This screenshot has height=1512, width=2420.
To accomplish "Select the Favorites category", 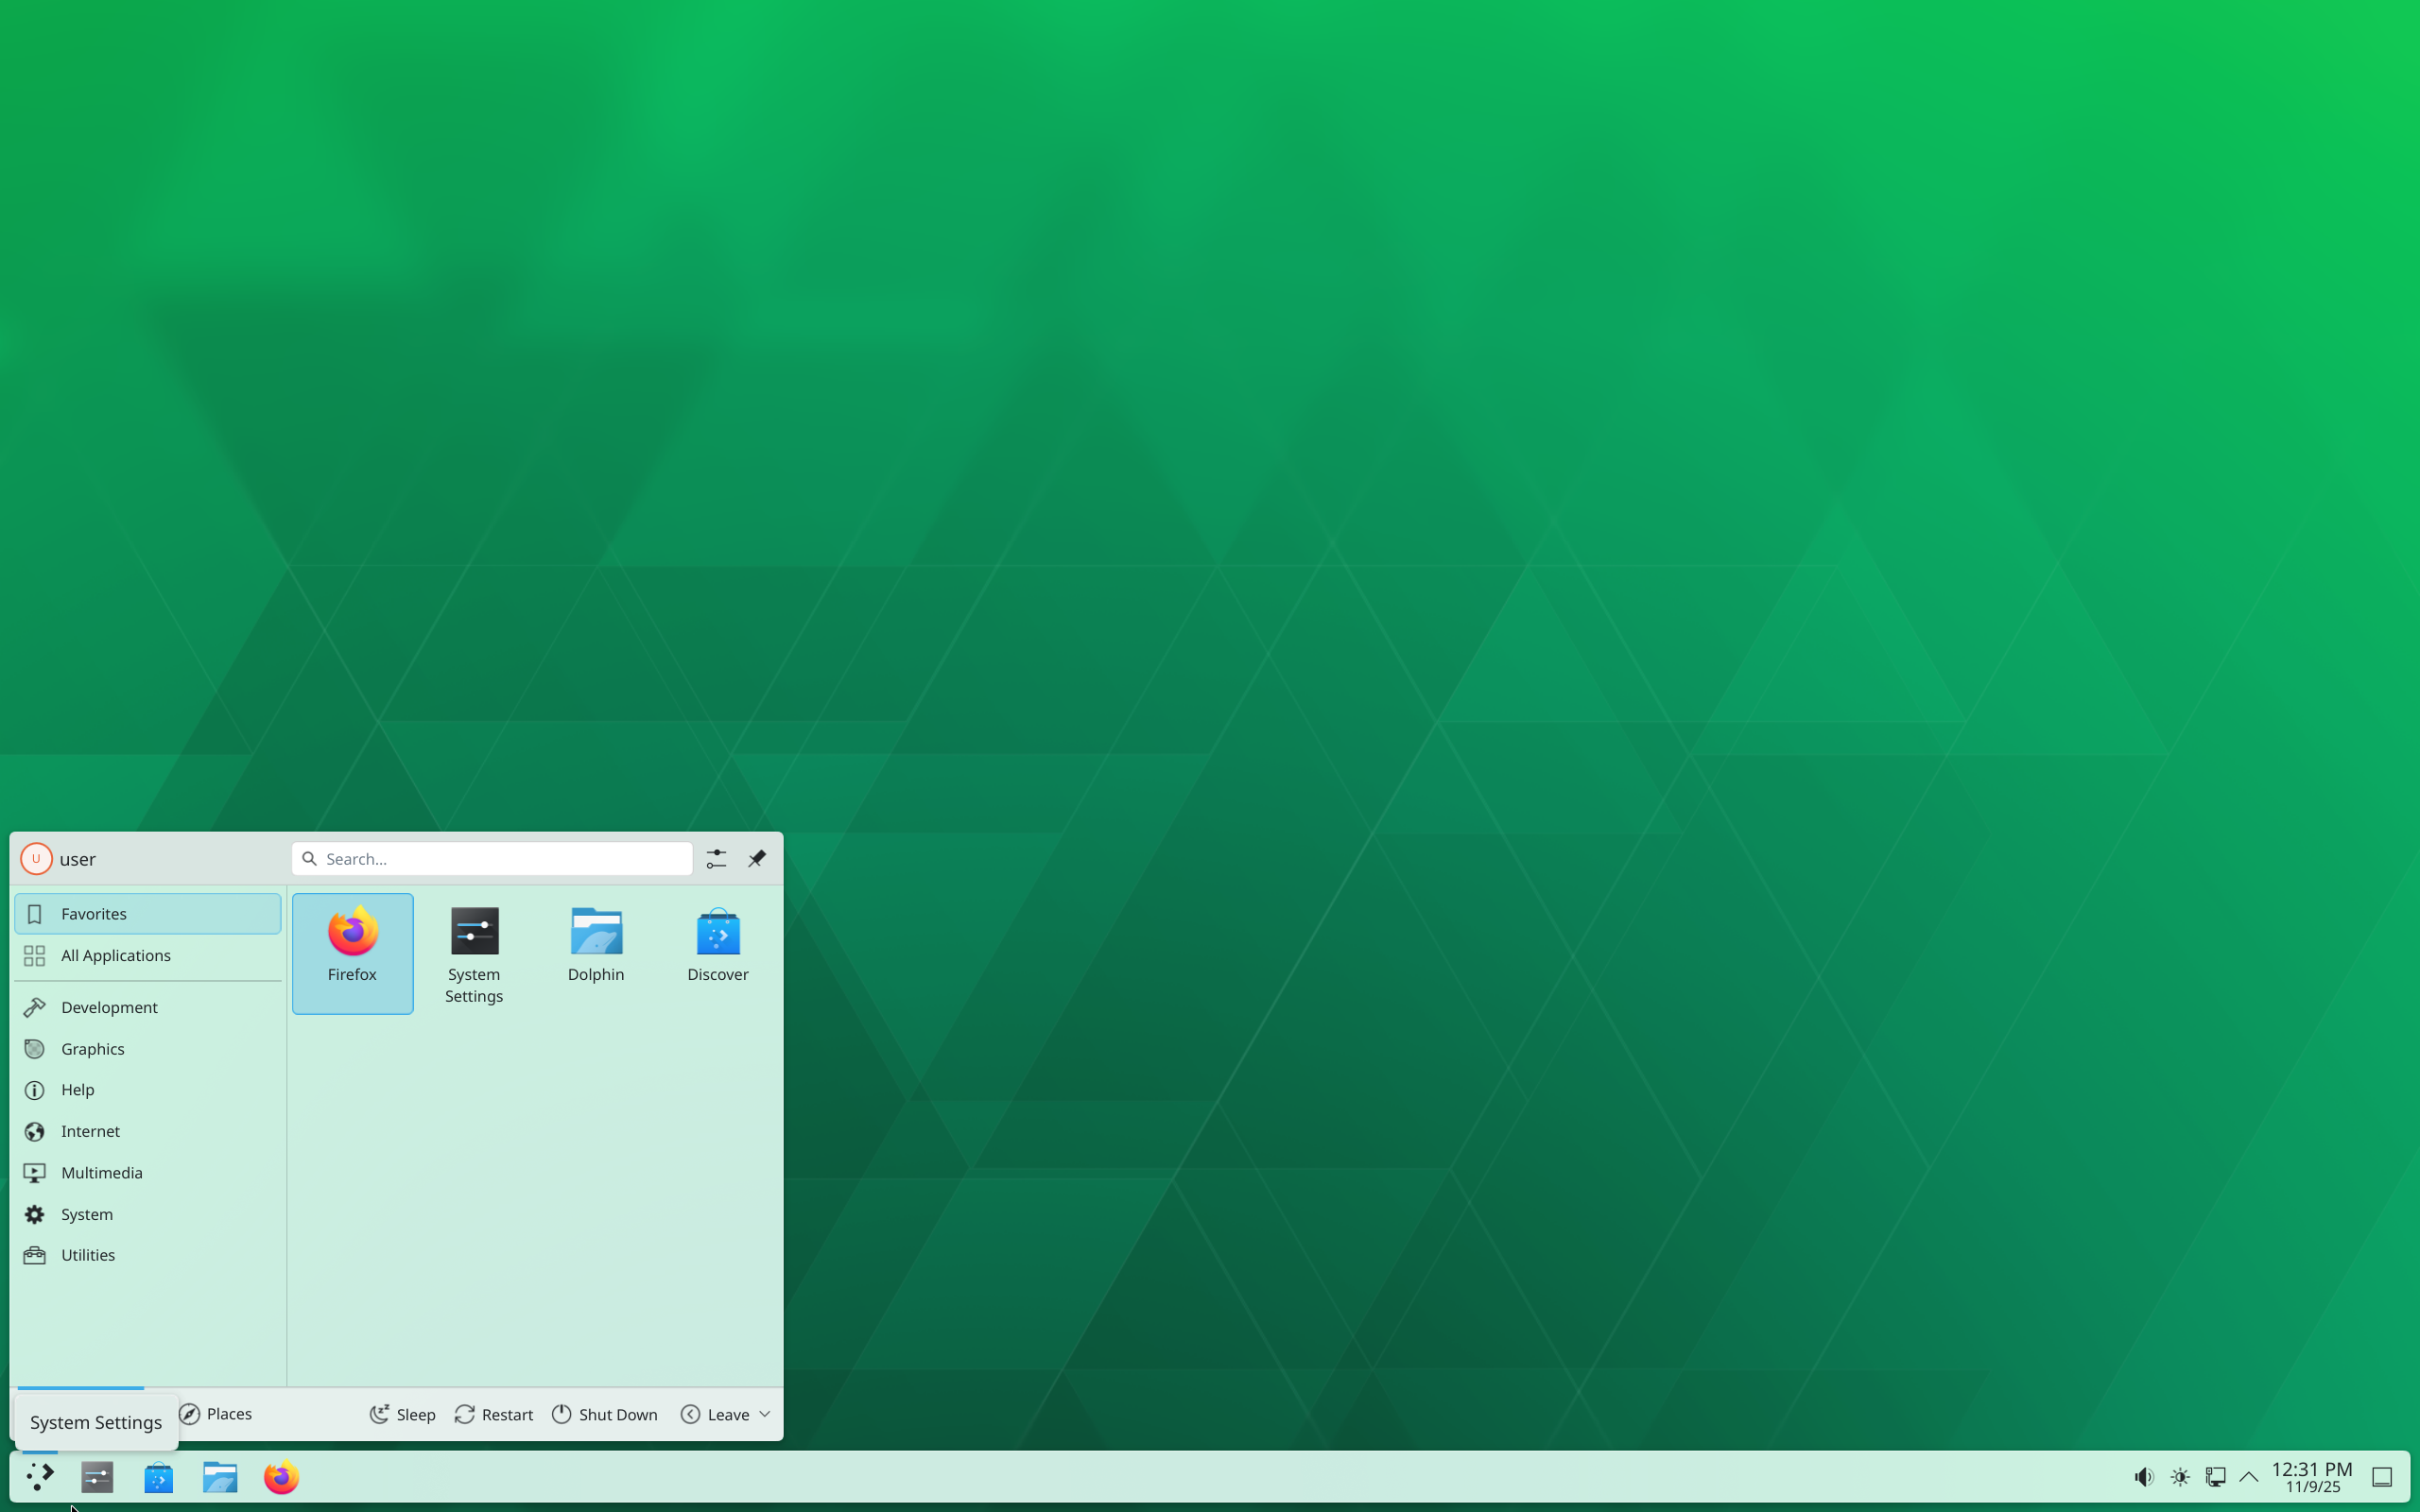I will click(148, 914).
